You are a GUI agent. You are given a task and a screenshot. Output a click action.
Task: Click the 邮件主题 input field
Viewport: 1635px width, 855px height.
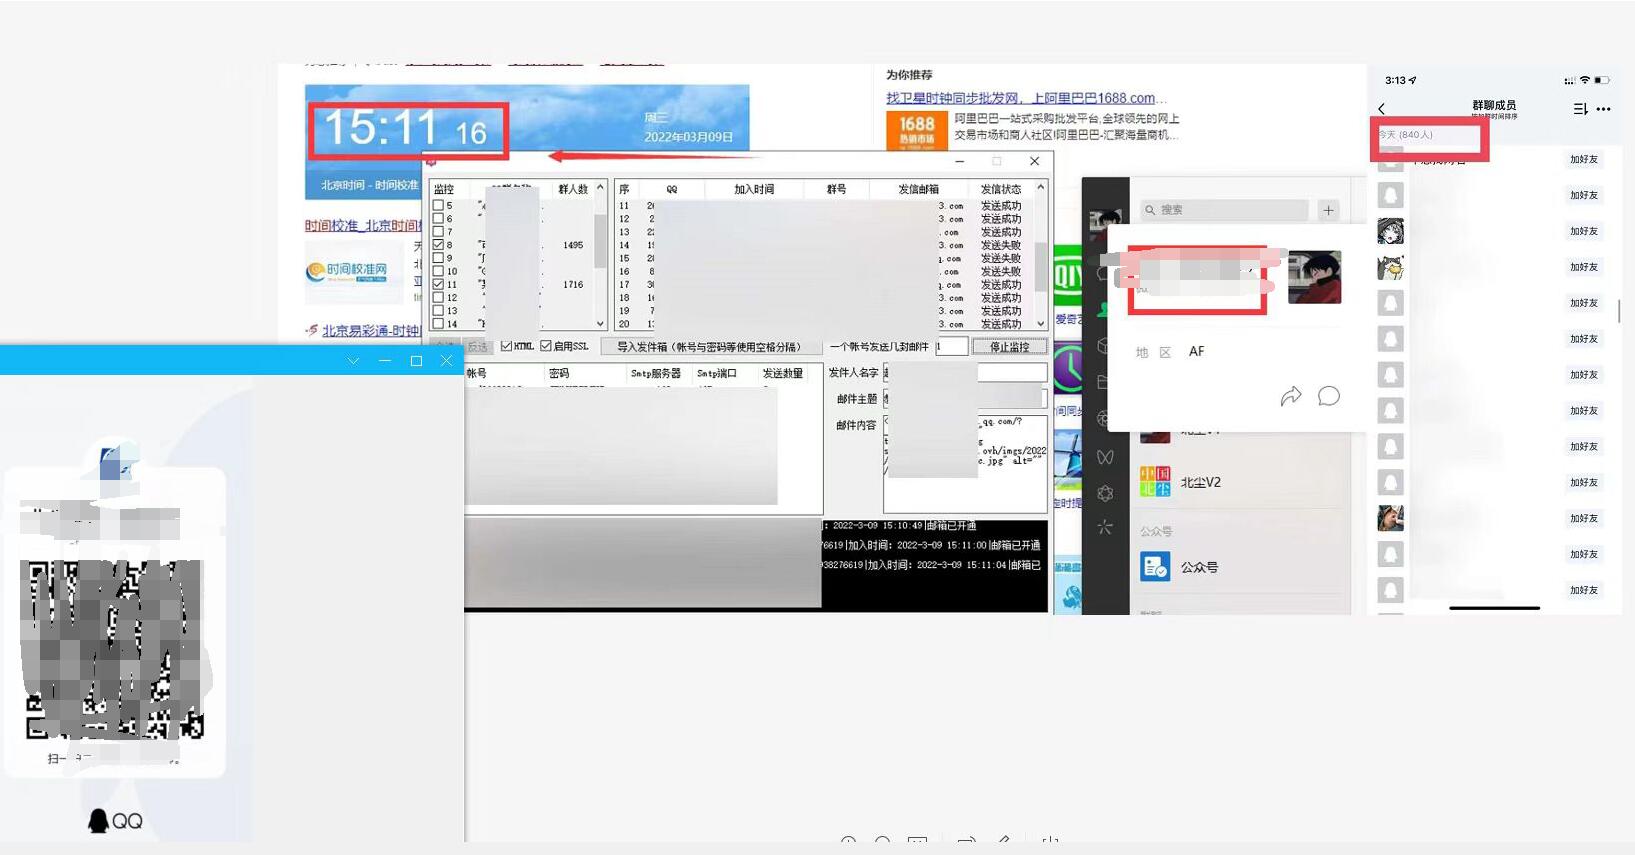[965, 398]
